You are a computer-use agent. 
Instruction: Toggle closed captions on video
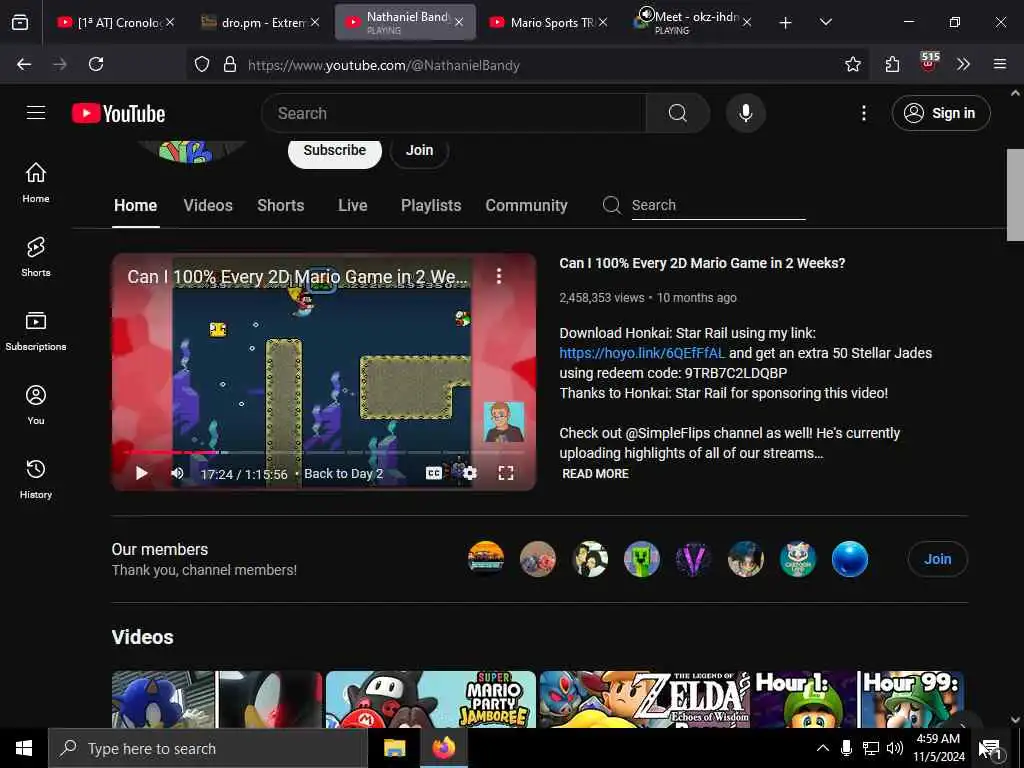point(434,473)
